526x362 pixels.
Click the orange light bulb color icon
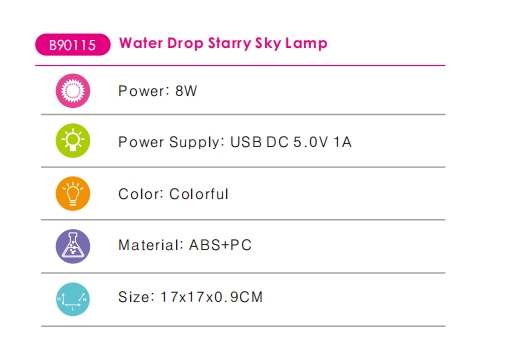pos(73,194)
